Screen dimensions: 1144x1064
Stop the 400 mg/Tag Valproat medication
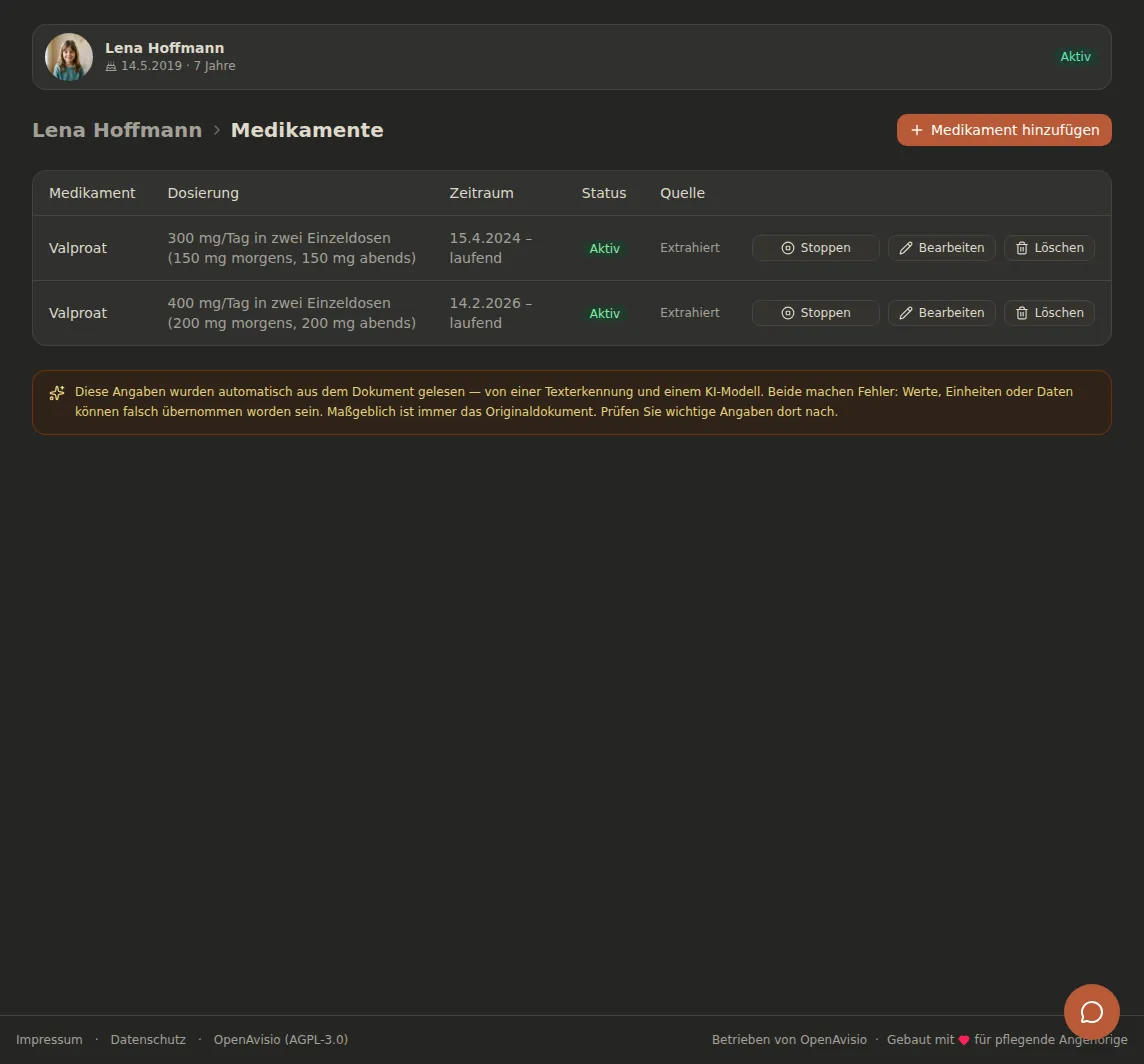point(816,313)
